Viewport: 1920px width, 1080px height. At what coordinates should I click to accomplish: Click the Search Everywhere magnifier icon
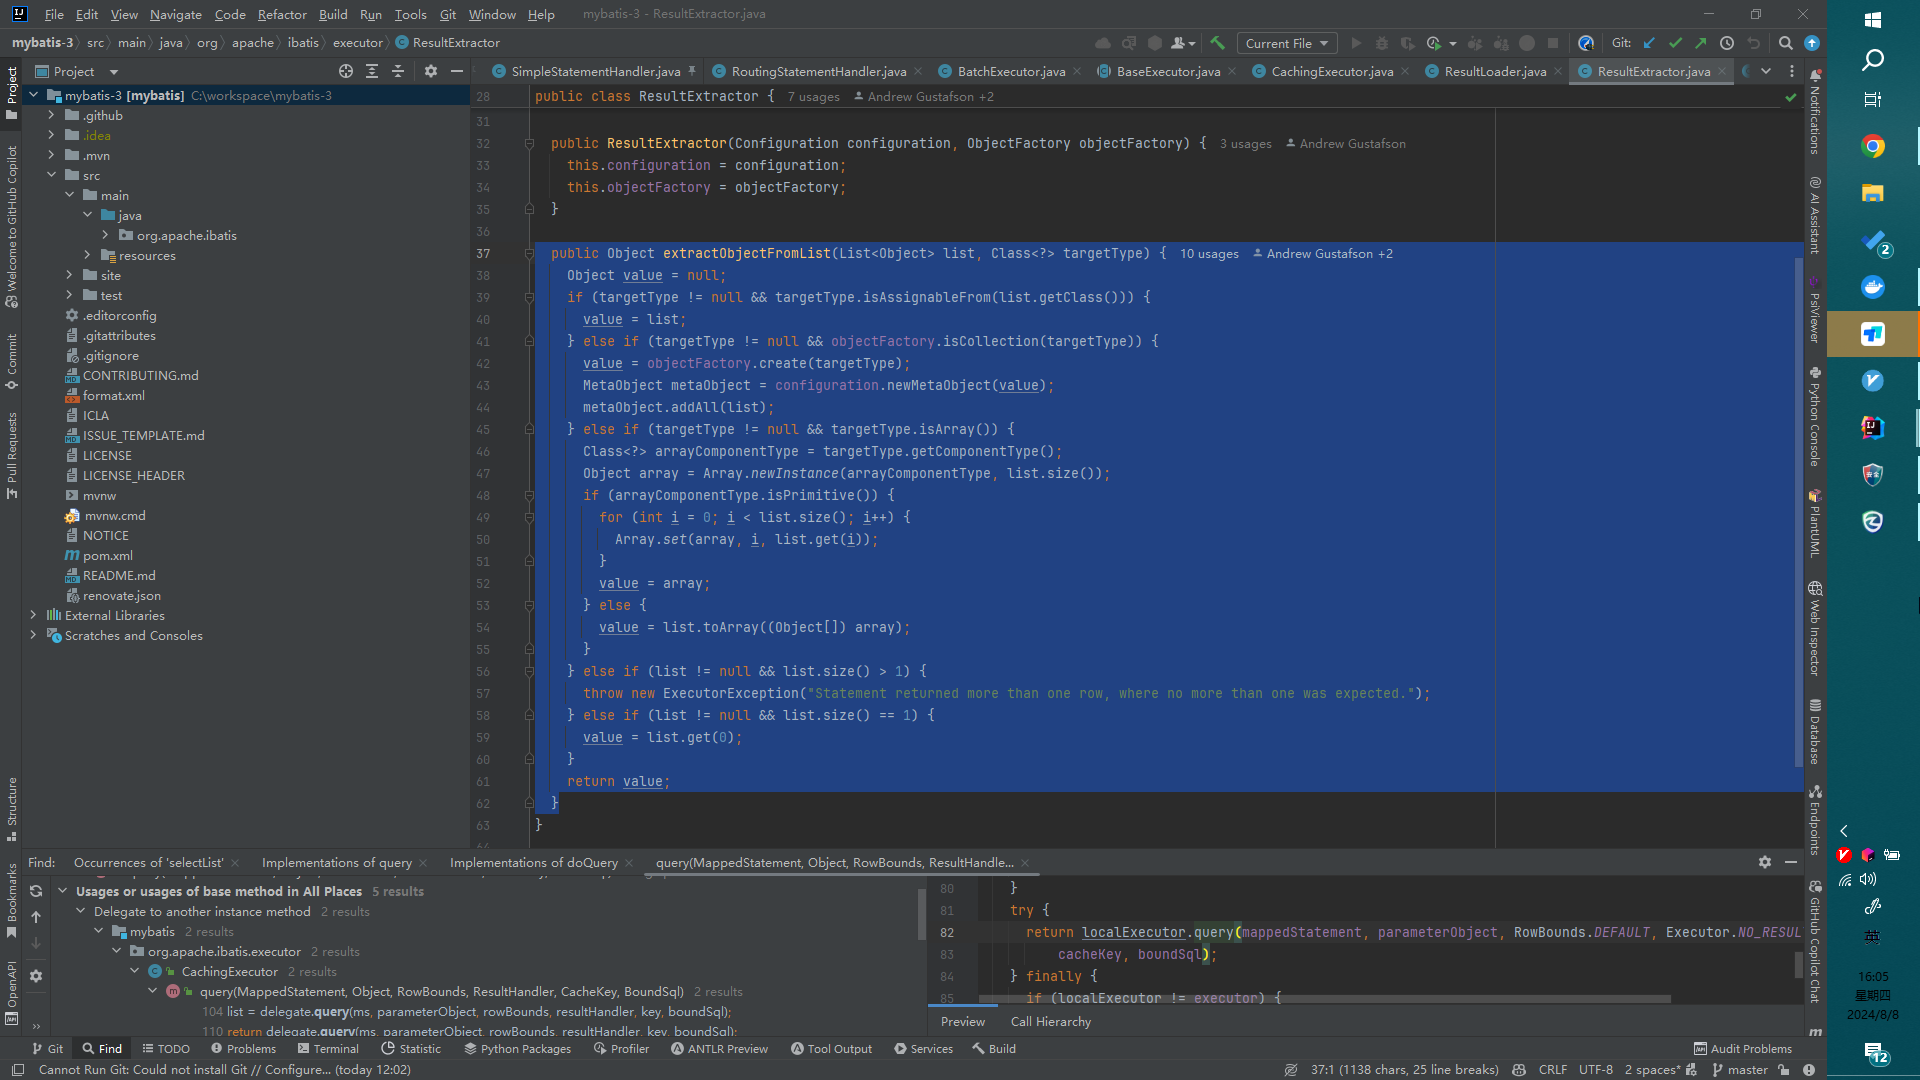pyautogui.click(x=1786, y=43)
